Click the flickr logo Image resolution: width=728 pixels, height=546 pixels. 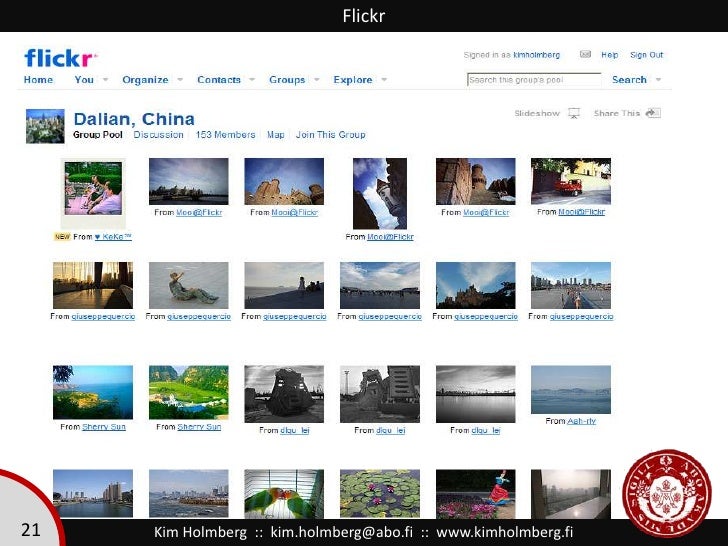click(60, 58)
